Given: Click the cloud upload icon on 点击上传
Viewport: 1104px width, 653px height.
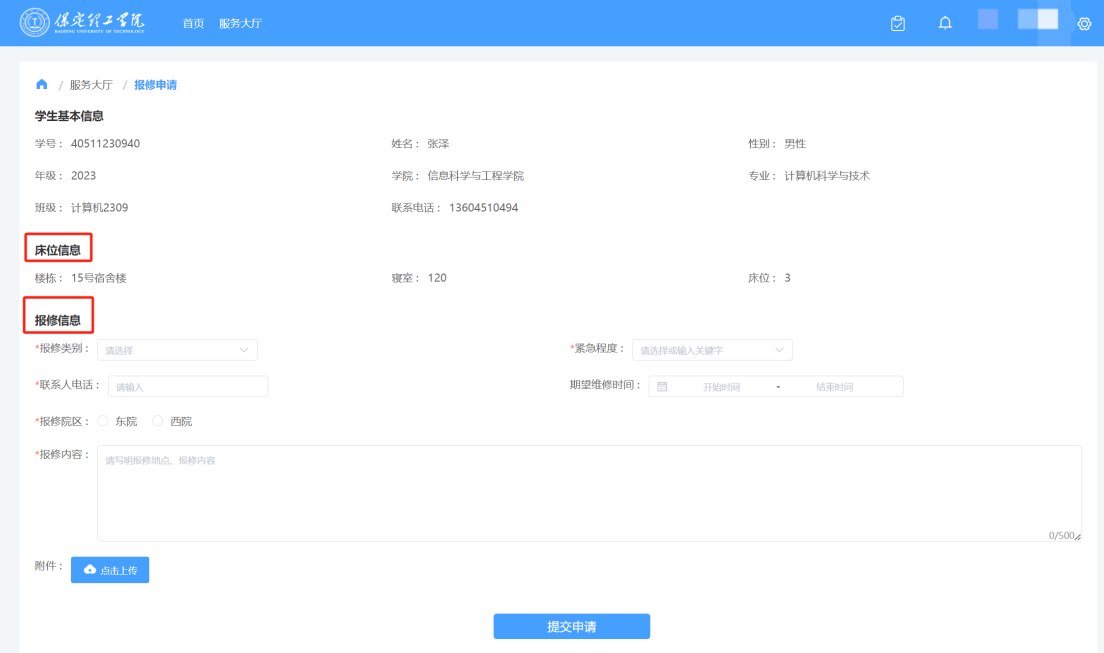Looking at the screenshot, I should tap(88, 570).
